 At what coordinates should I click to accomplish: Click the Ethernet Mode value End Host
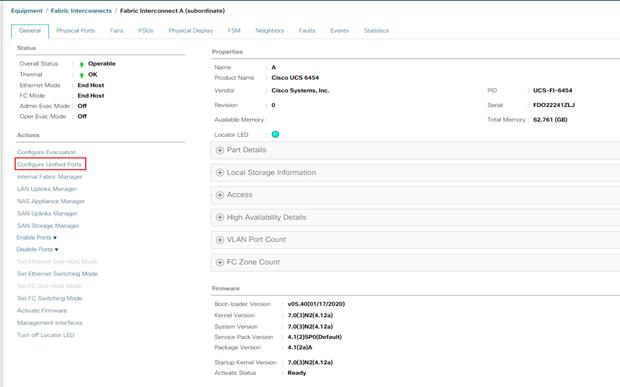pos(91,85)
